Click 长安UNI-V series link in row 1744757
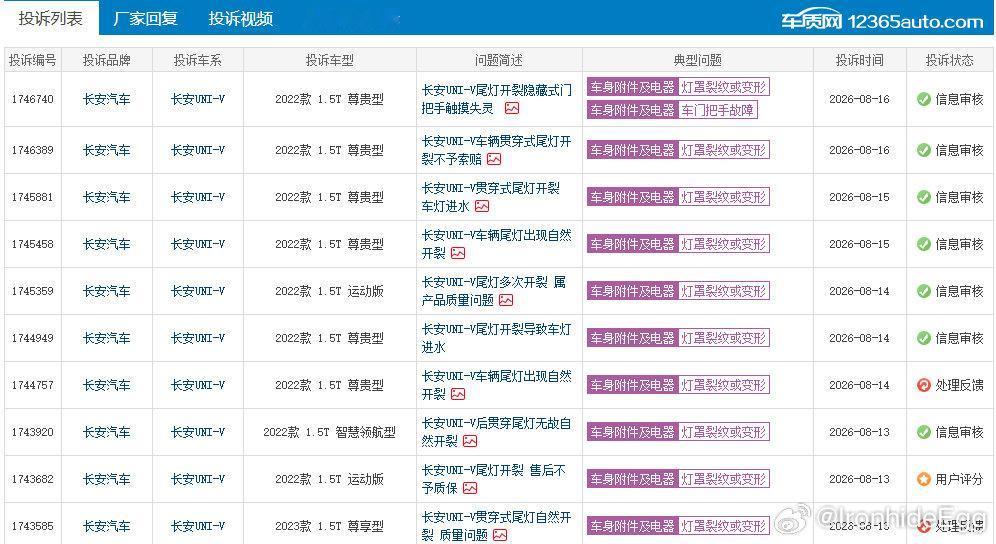This screenshot has height=544, width=996. (x=198, y=385)
